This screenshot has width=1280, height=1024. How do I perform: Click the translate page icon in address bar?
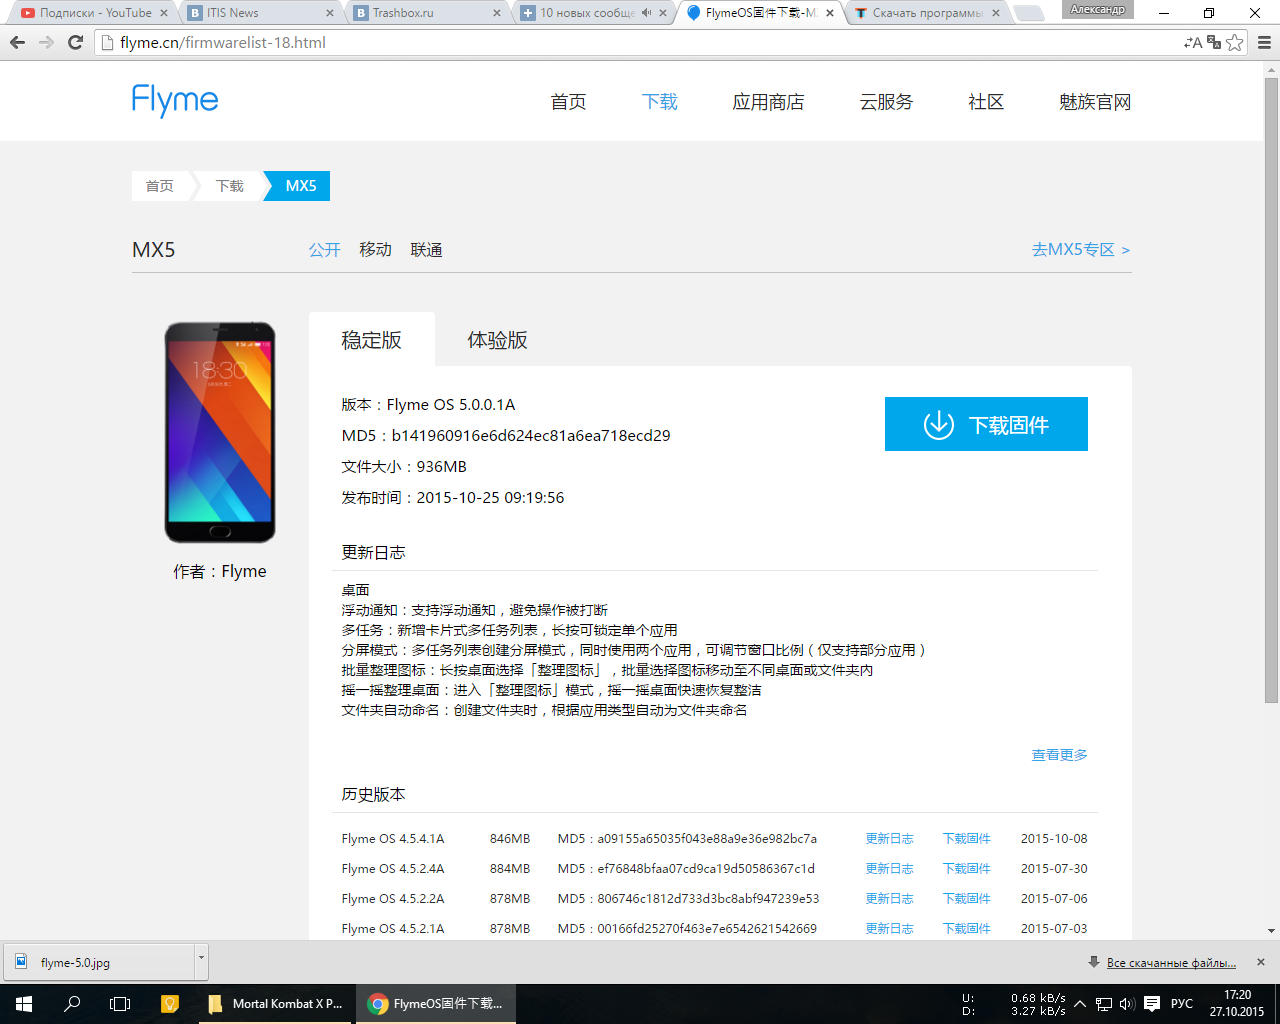(1214, 42)
